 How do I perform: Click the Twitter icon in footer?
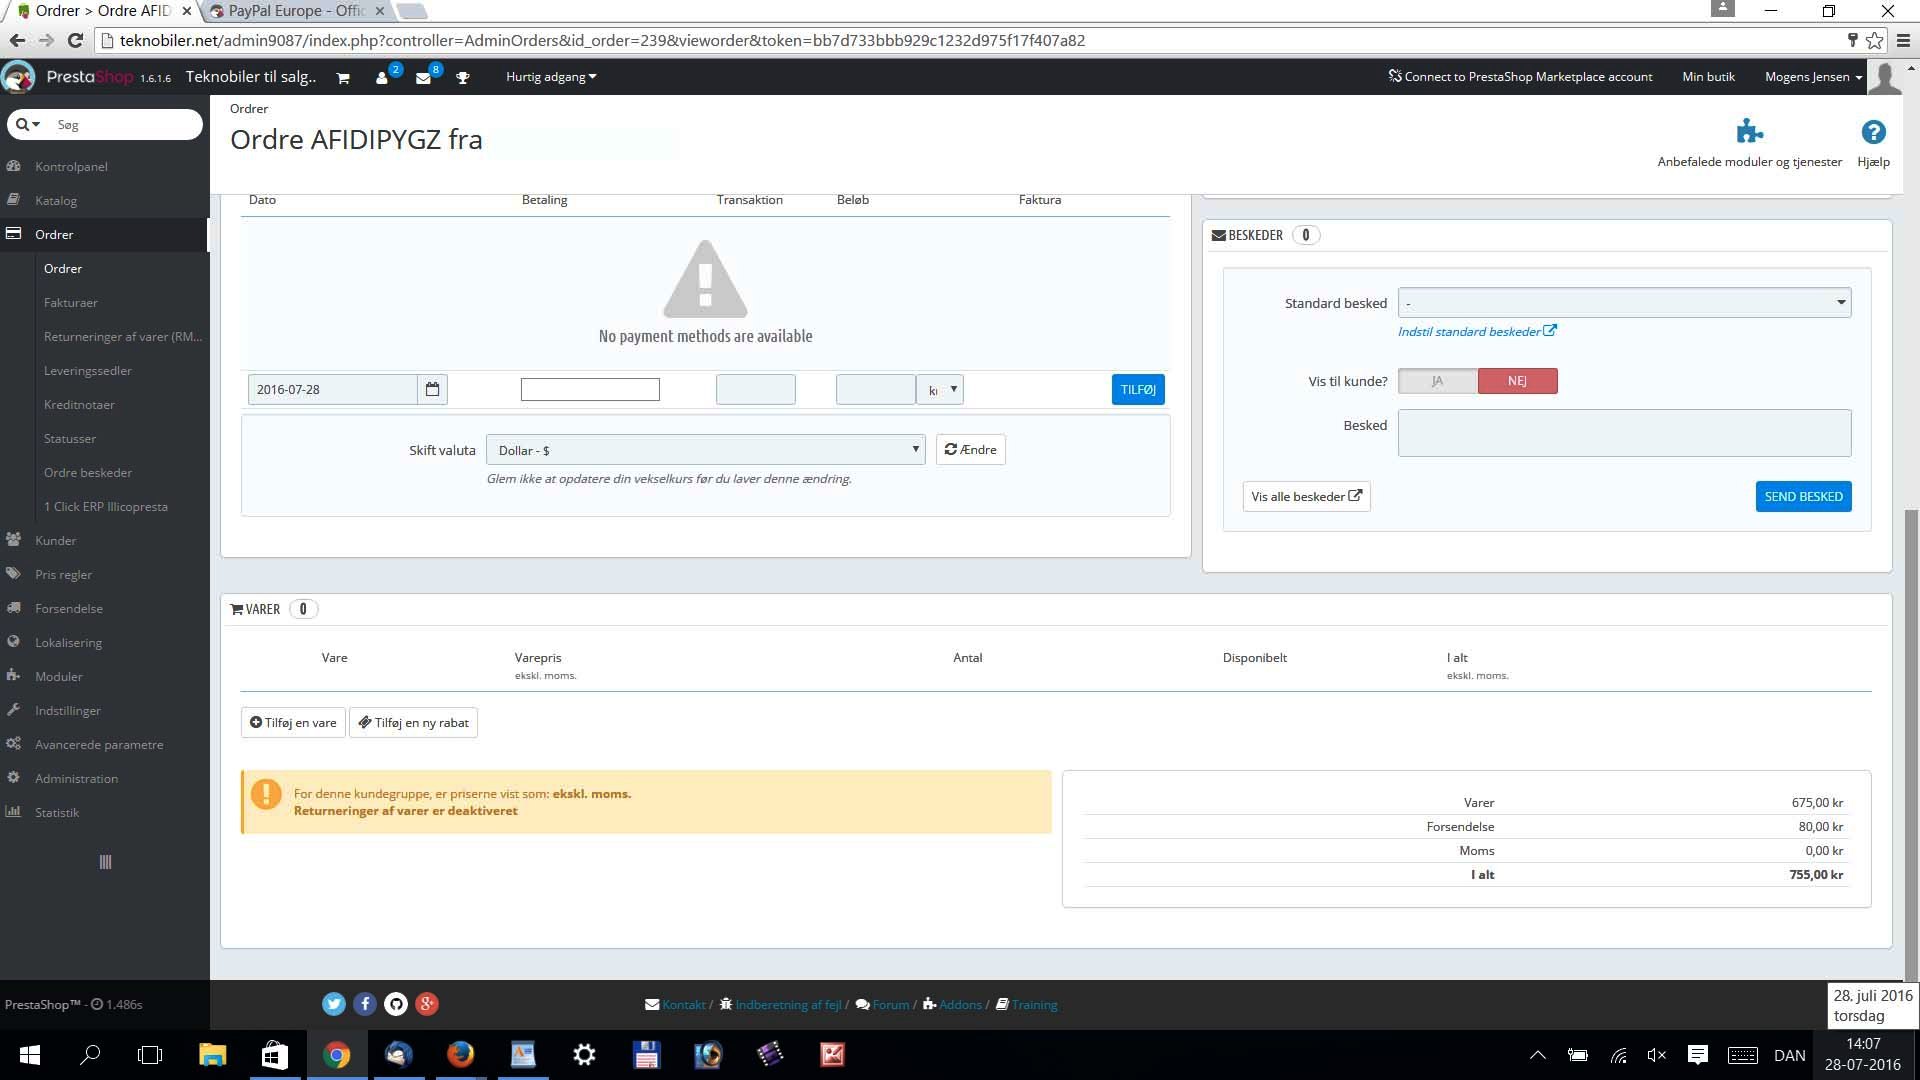point(334,1004)
